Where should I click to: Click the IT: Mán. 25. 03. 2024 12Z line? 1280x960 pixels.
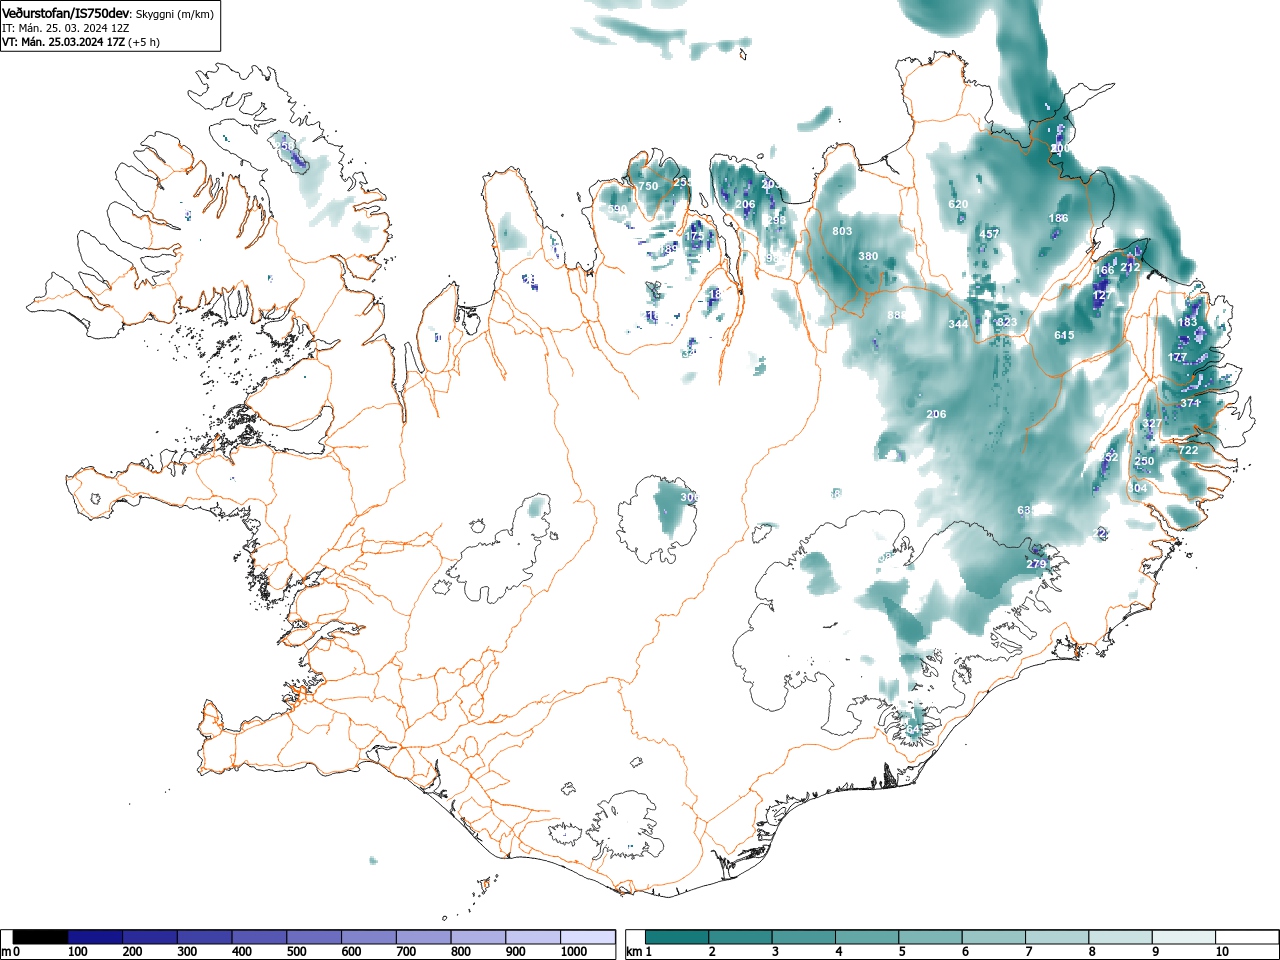tap(66, 28)
